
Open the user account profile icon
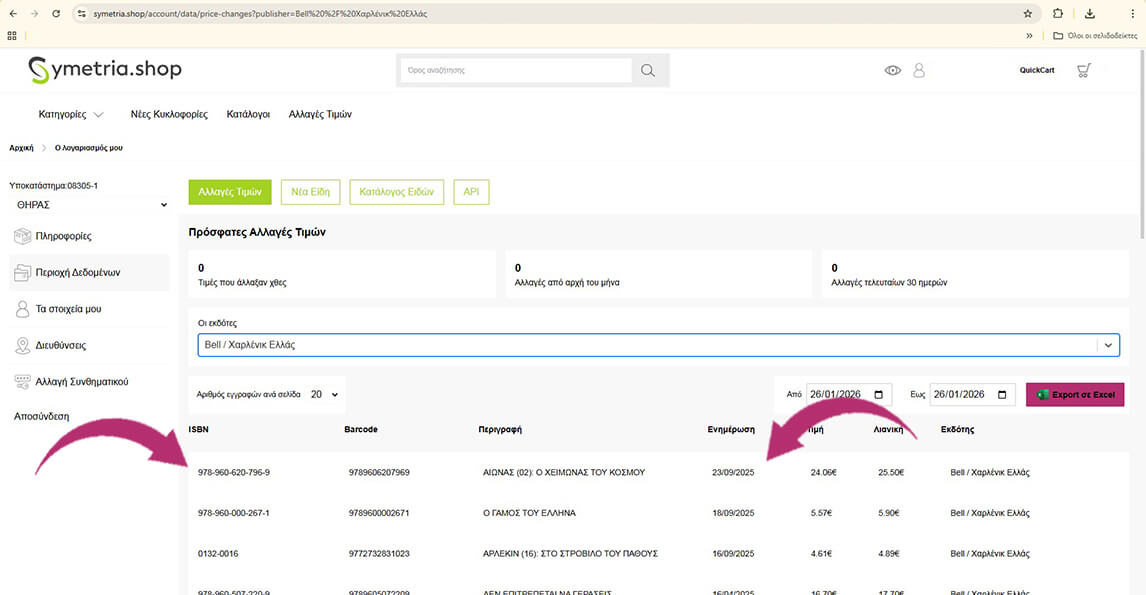tap(919, 70)
